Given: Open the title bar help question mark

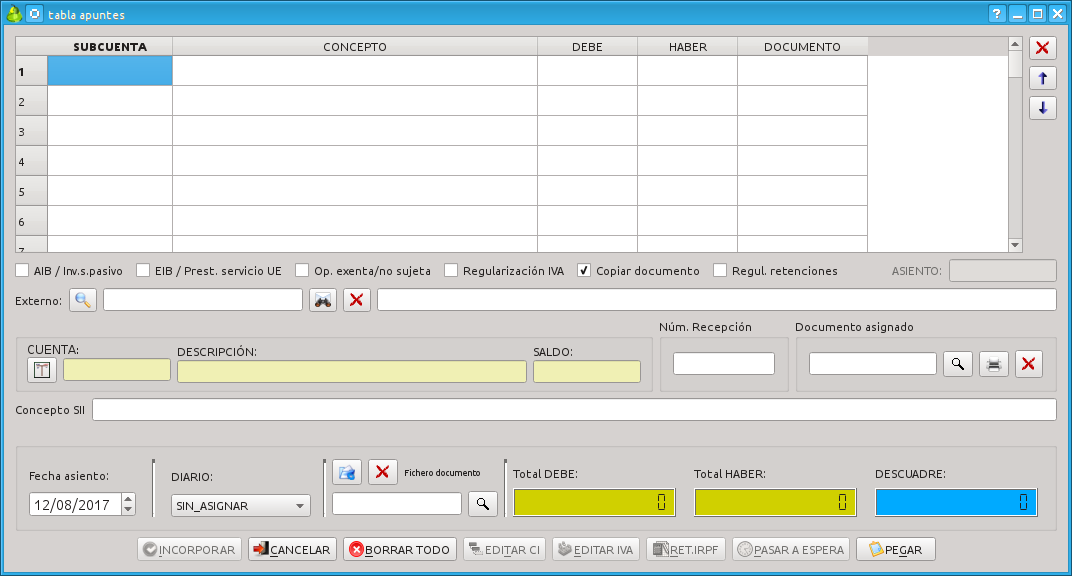Looking at the screenshot, I should tap(997, 14).
